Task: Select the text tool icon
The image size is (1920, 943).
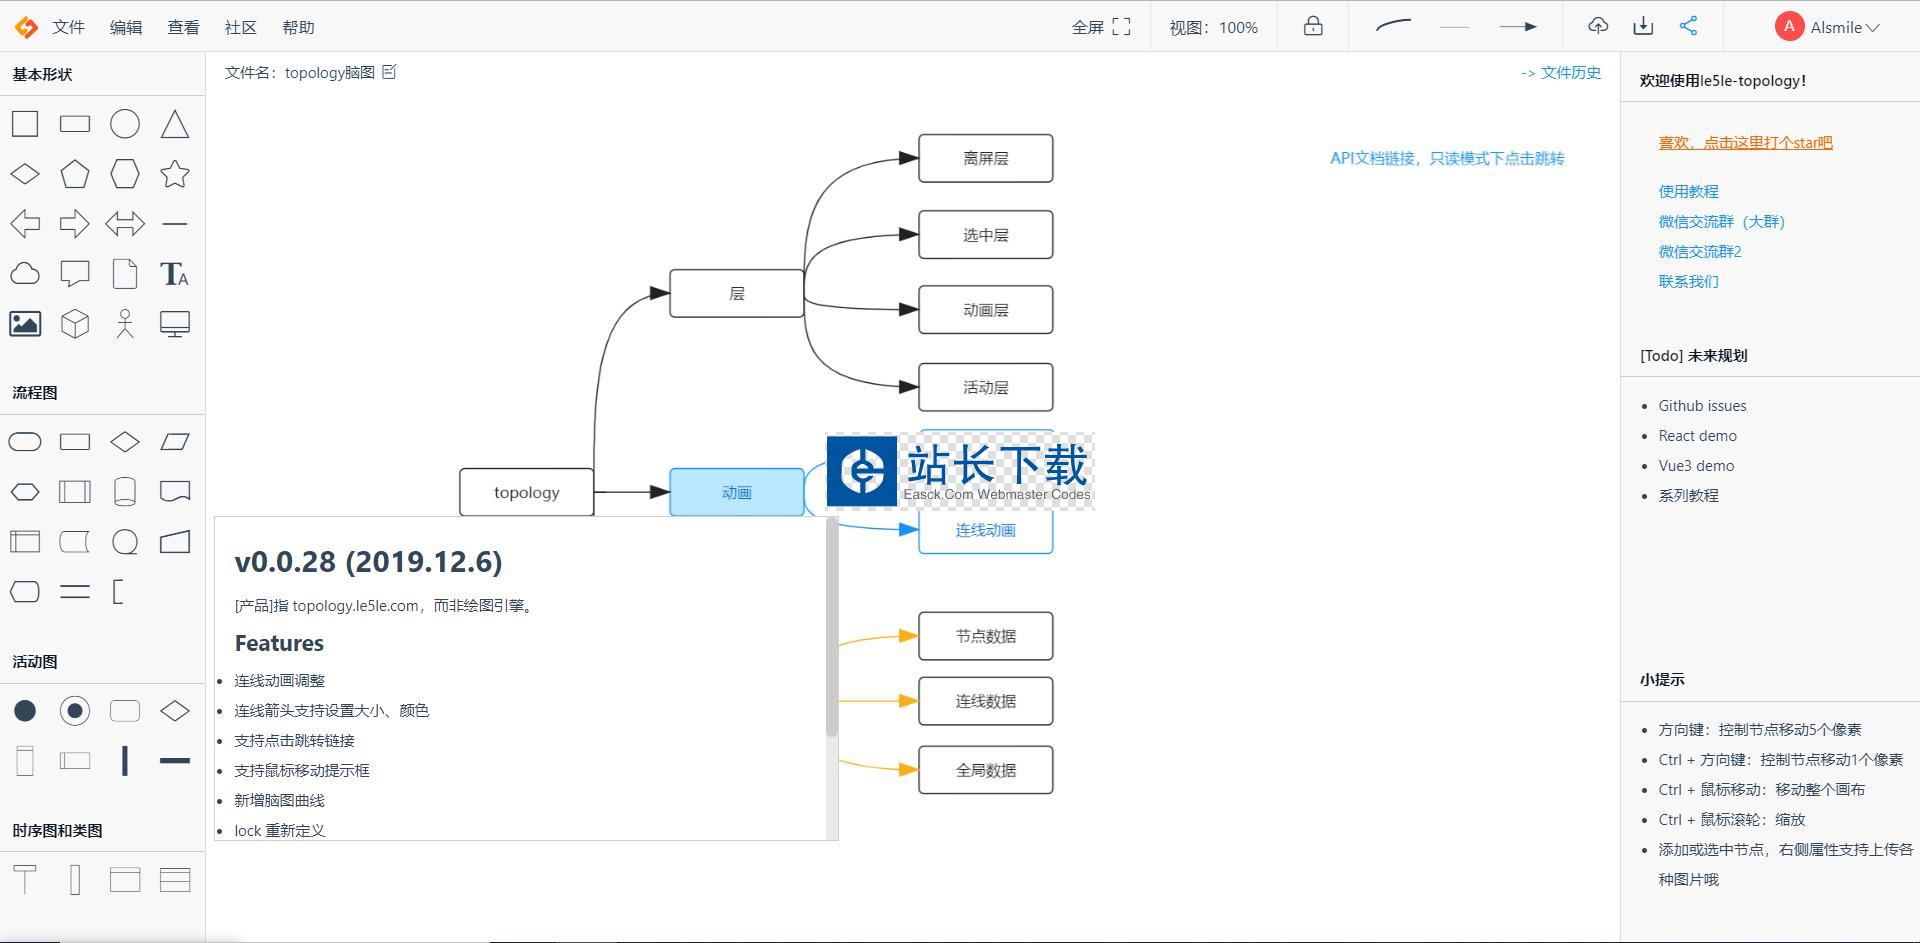Action: click(x=175, y=274)
